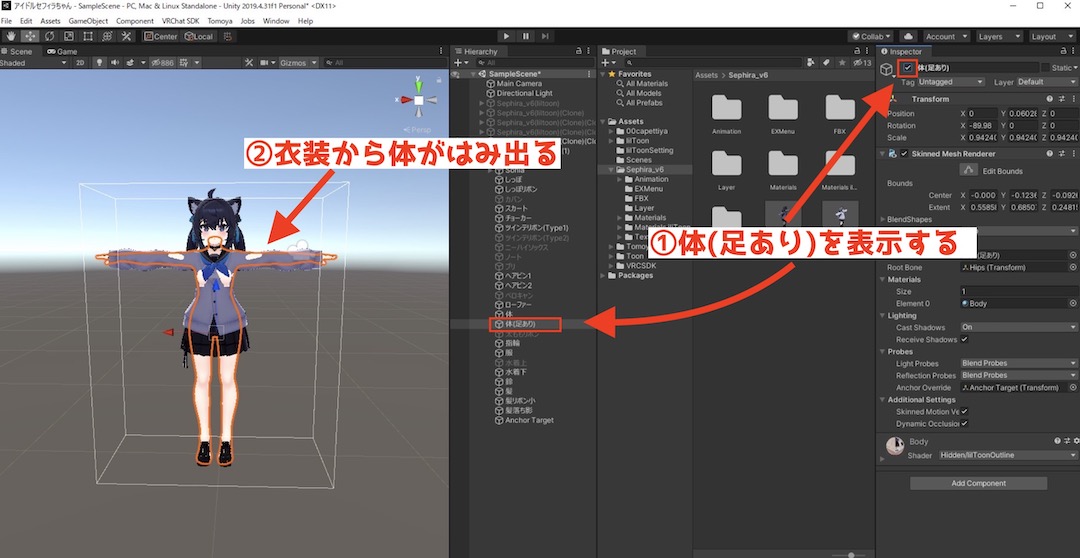Open the cloud services icon
Image resolution: width=1080 pixels, height=558 pixels.
[x=908, y=37]
